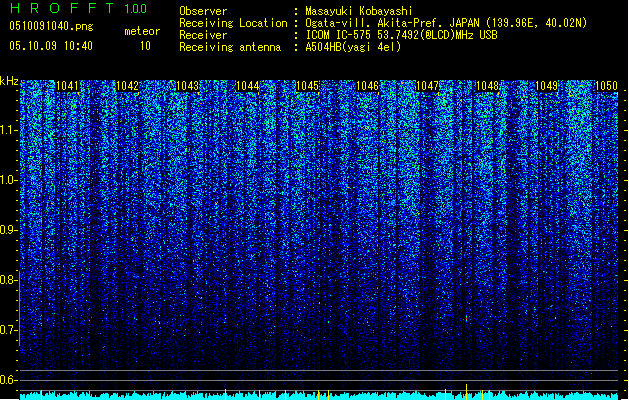Select the 1046 time marker

(x=368, y=86)
